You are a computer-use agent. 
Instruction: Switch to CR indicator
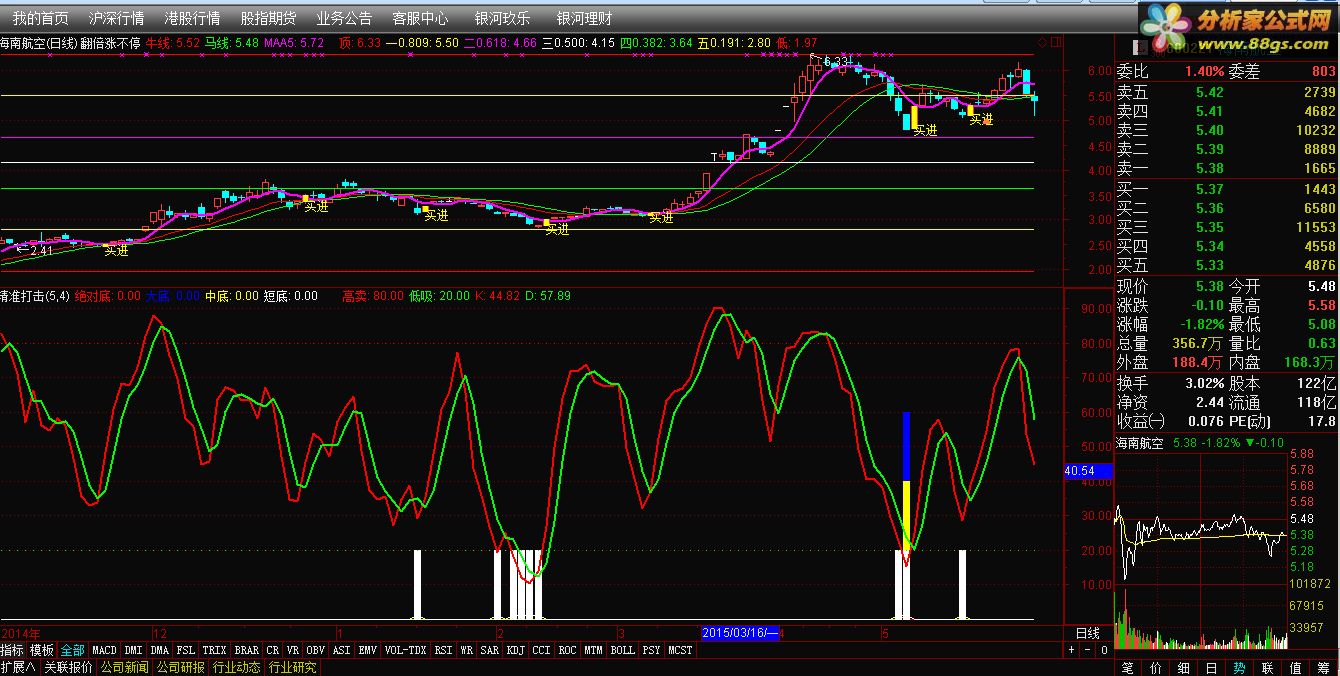(x=273, y=650)
